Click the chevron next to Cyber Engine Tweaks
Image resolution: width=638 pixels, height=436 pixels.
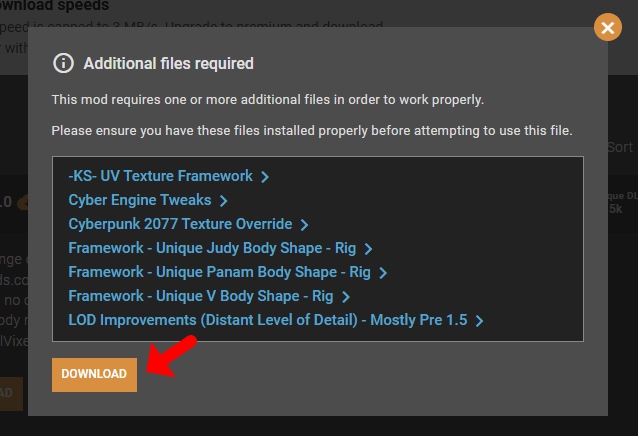click(224, 201)
